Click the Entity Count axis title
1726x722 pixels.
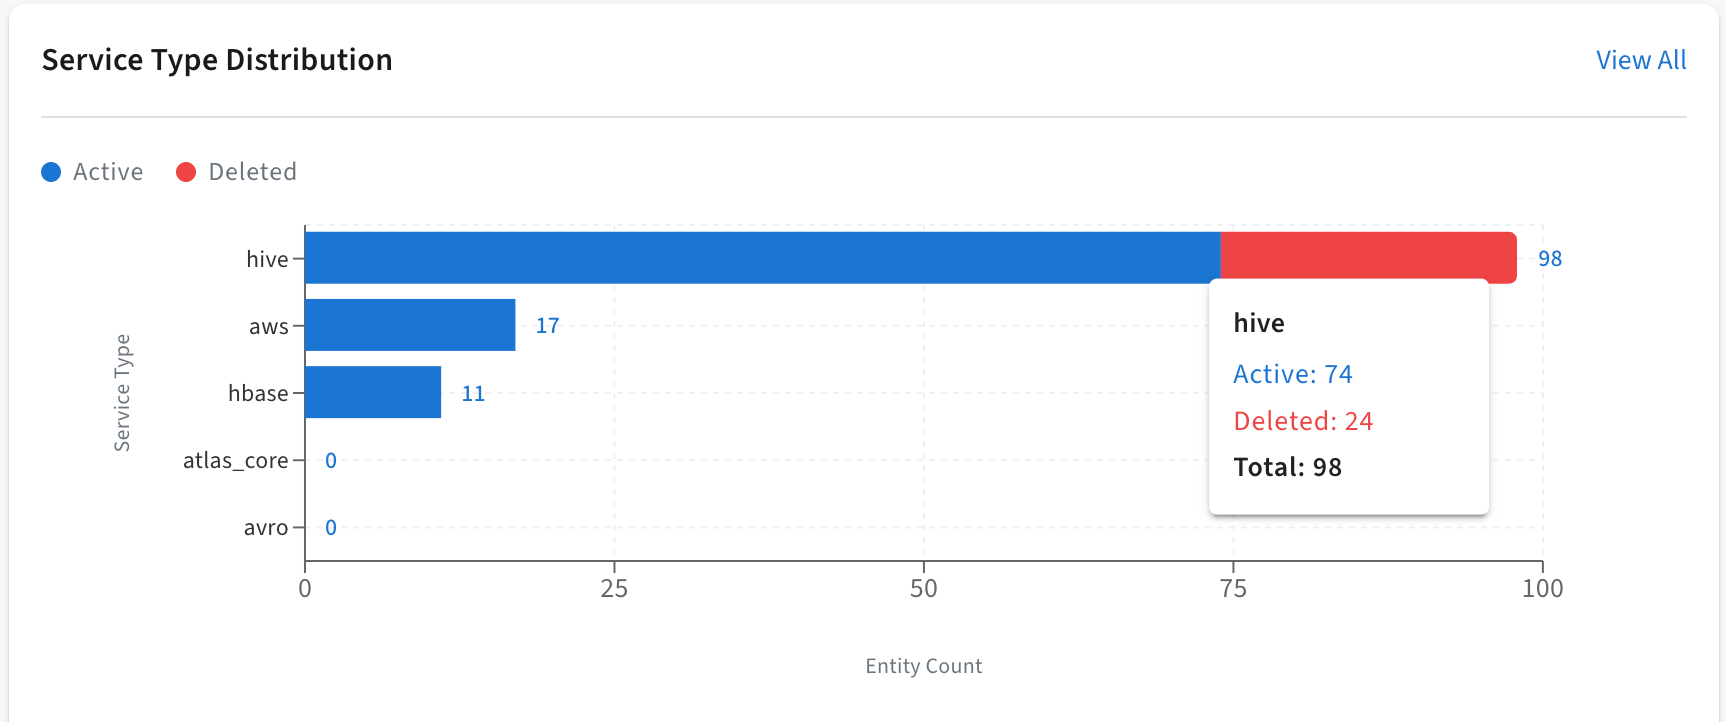pyautogui.click(x=924, y=666)
